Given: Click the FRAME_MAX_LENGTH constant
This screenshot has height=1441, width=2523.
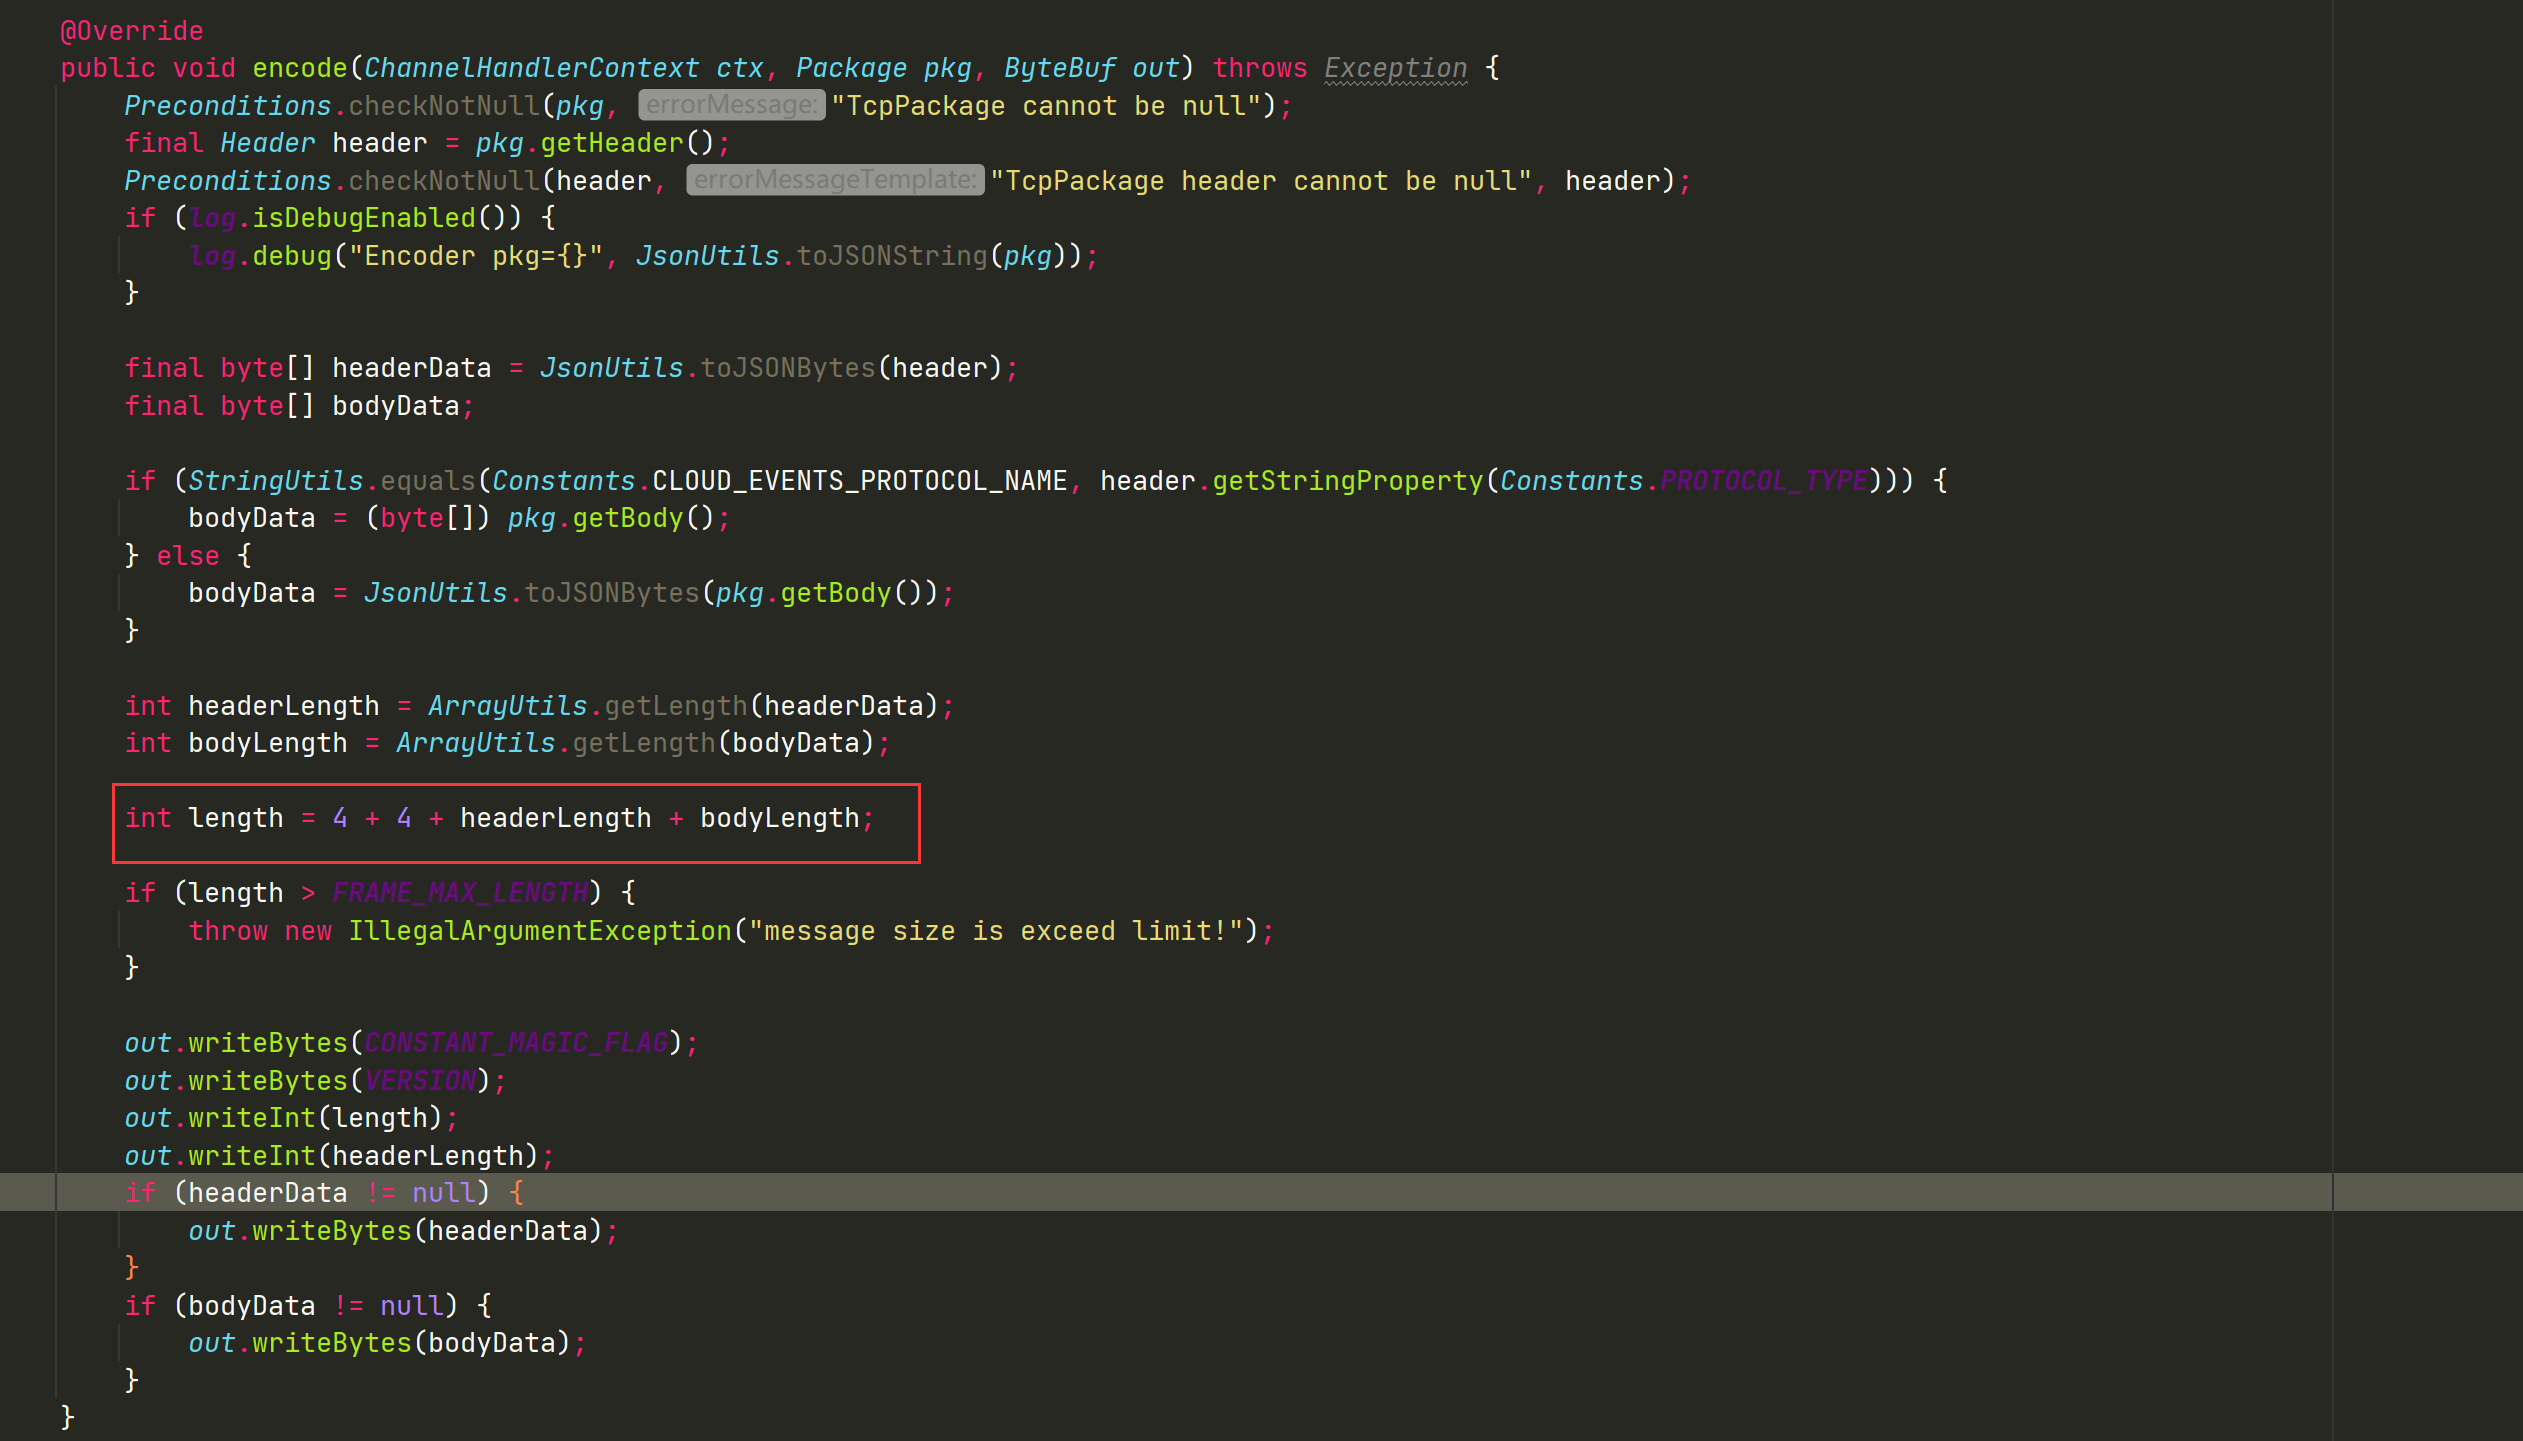Looking at the screenshot, I should [459, 893].
